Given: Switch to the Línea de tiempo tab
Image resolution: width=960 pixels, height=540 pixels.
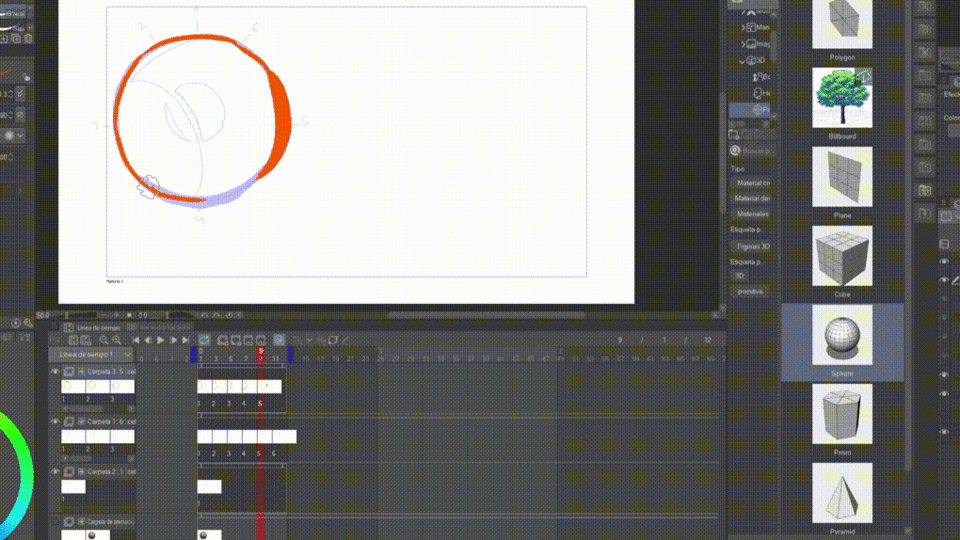Looking at the screenshot, I should [x=92, y=328].
